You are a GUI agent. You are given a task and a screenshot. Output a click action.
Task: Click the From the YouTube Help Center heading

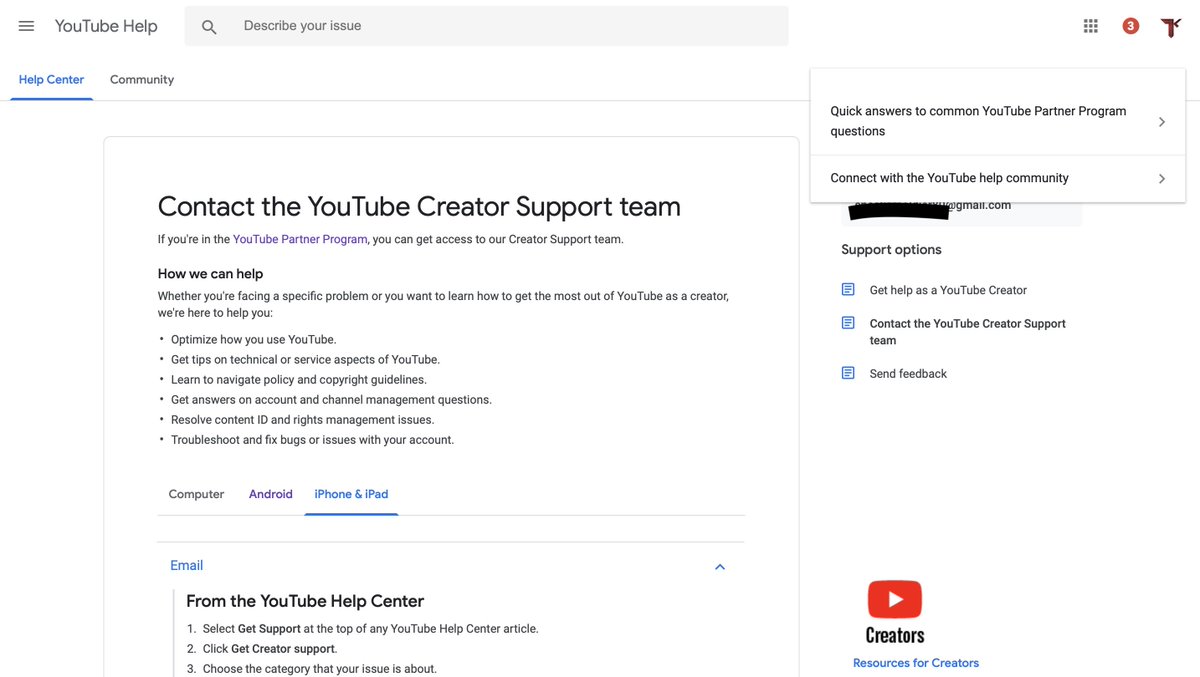[x=305, y=601]
